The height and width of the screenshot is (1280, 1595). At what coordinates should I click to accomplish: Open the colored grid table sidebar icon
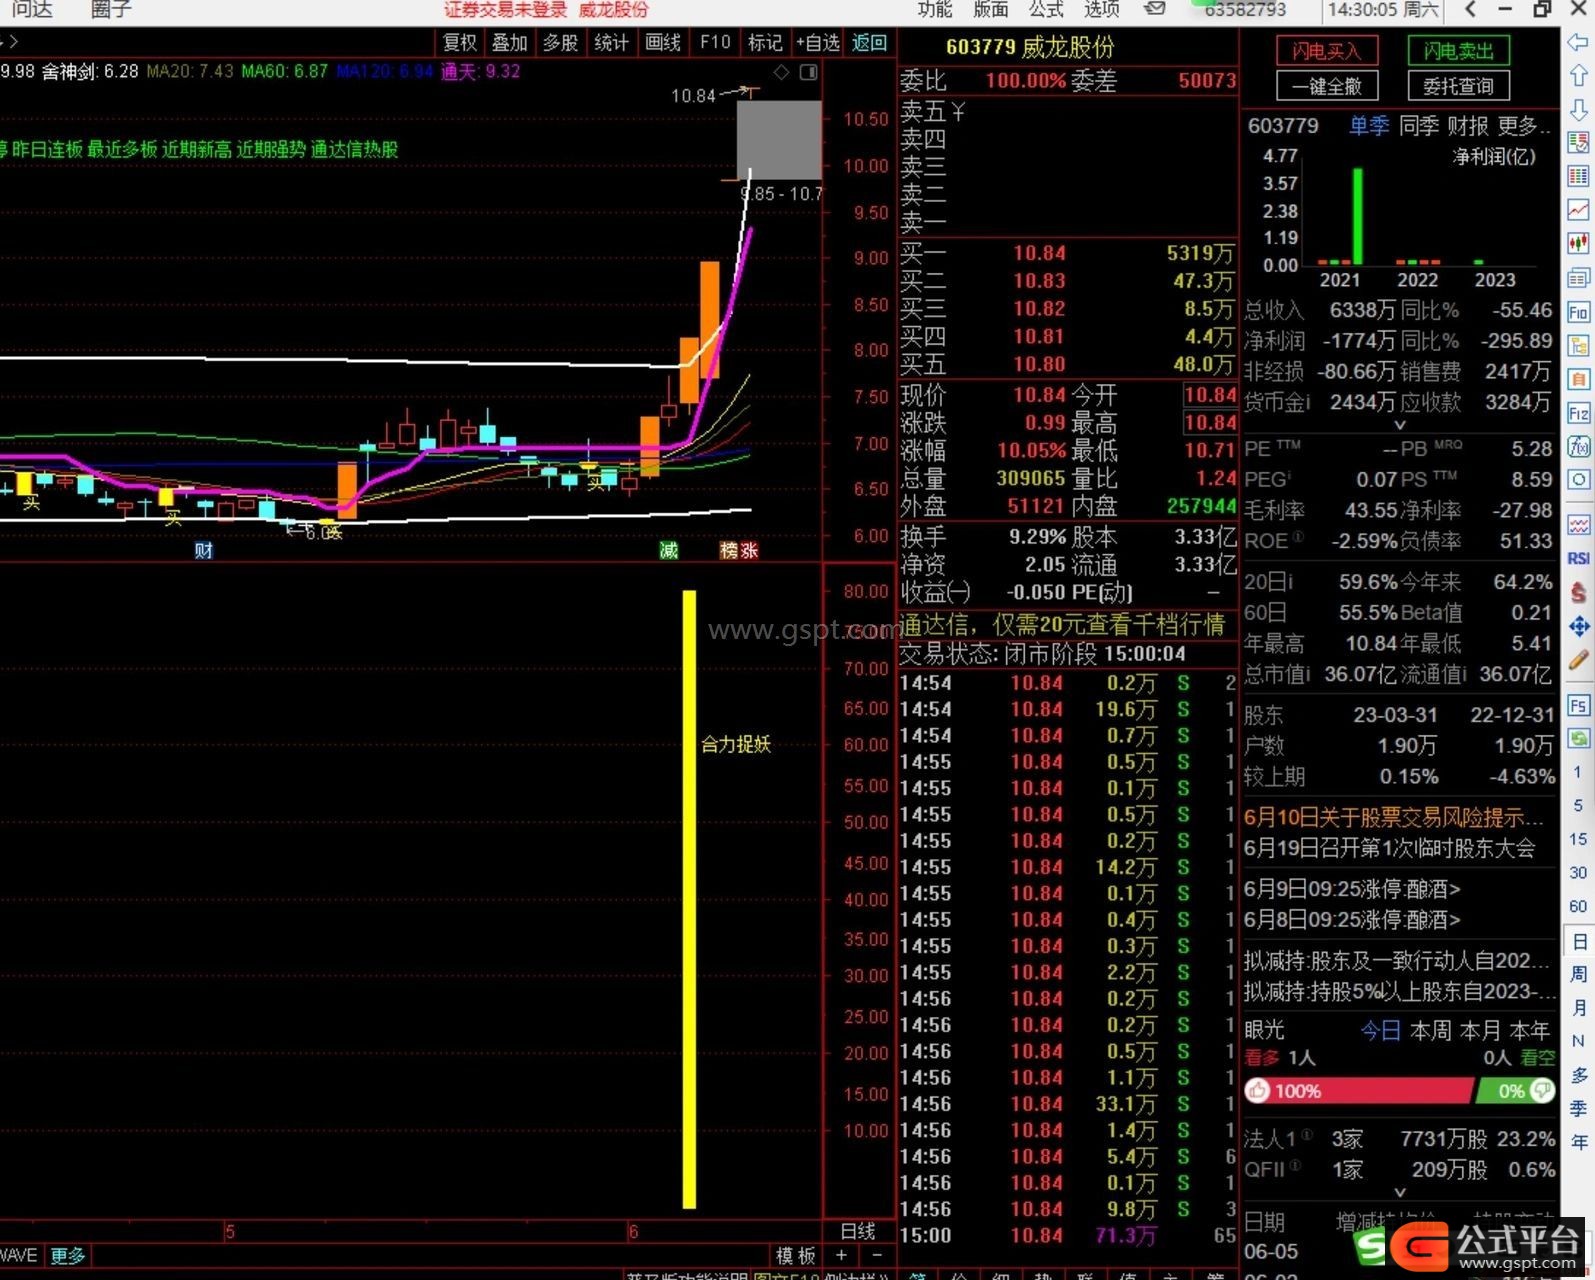click(1578, 176)
